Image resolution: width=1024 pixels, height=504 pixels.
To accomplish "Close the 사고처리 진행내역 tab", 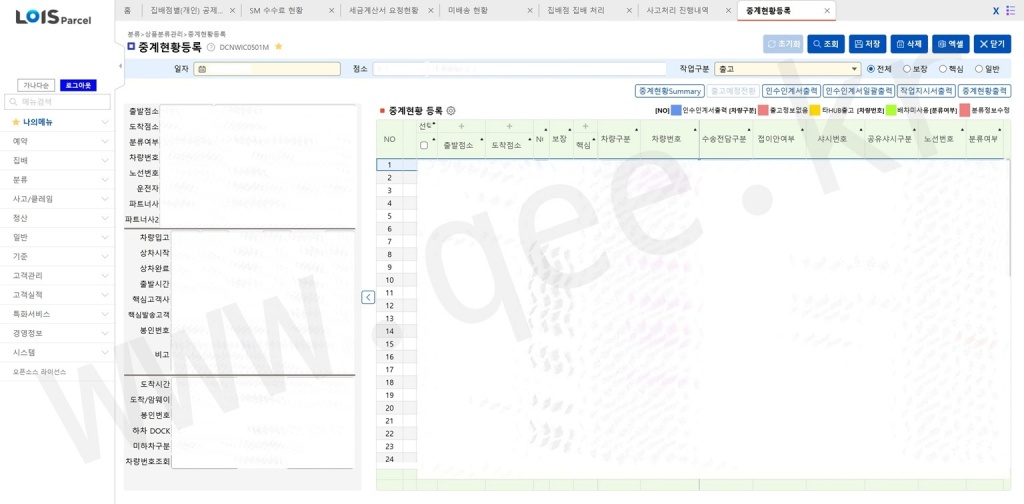I will [728, 11].
